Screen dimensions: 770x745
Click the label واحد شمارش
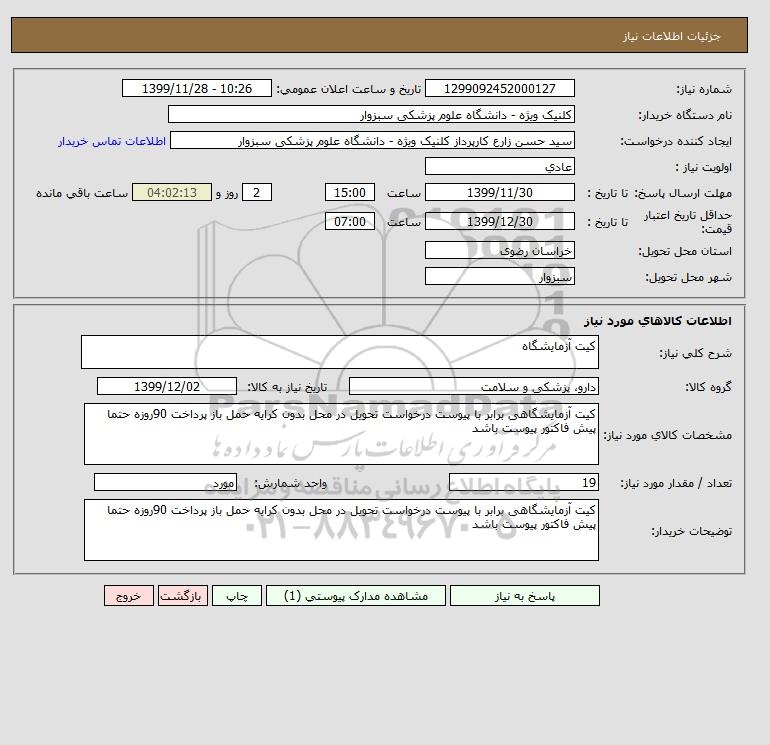pyautogui.click(x=290, y=483)
